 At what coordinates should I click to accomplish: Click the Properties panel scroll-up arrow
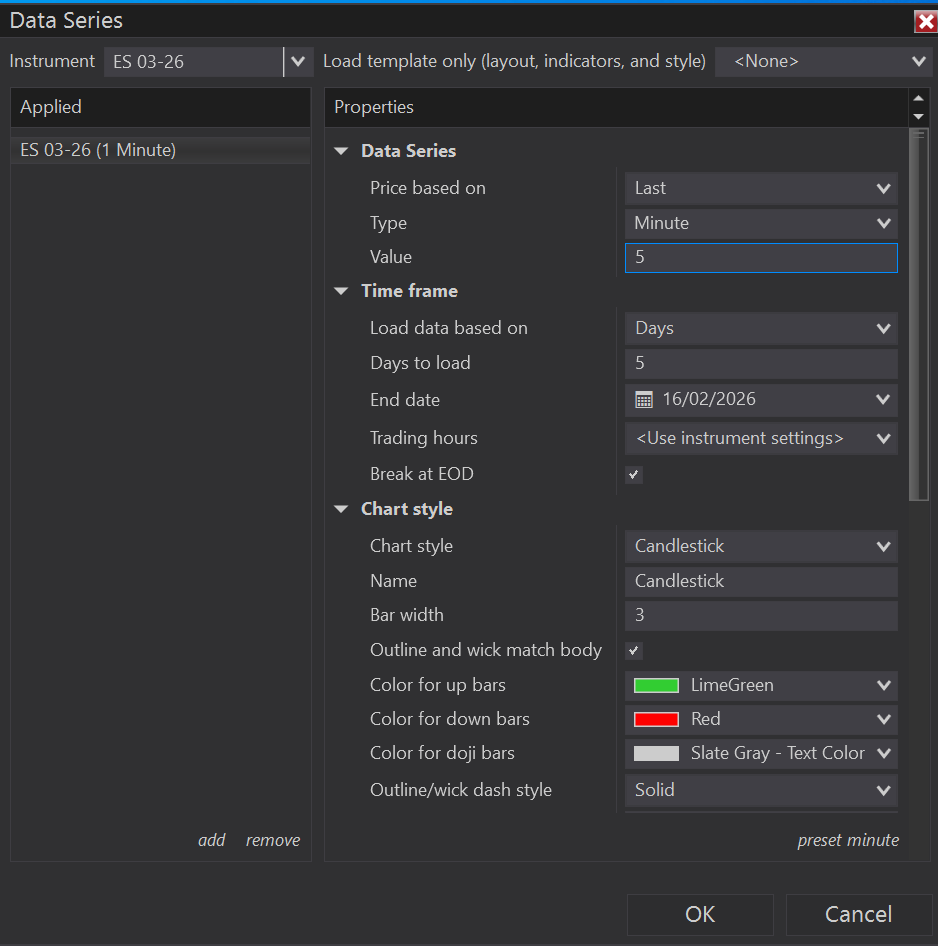click(919, 98)
